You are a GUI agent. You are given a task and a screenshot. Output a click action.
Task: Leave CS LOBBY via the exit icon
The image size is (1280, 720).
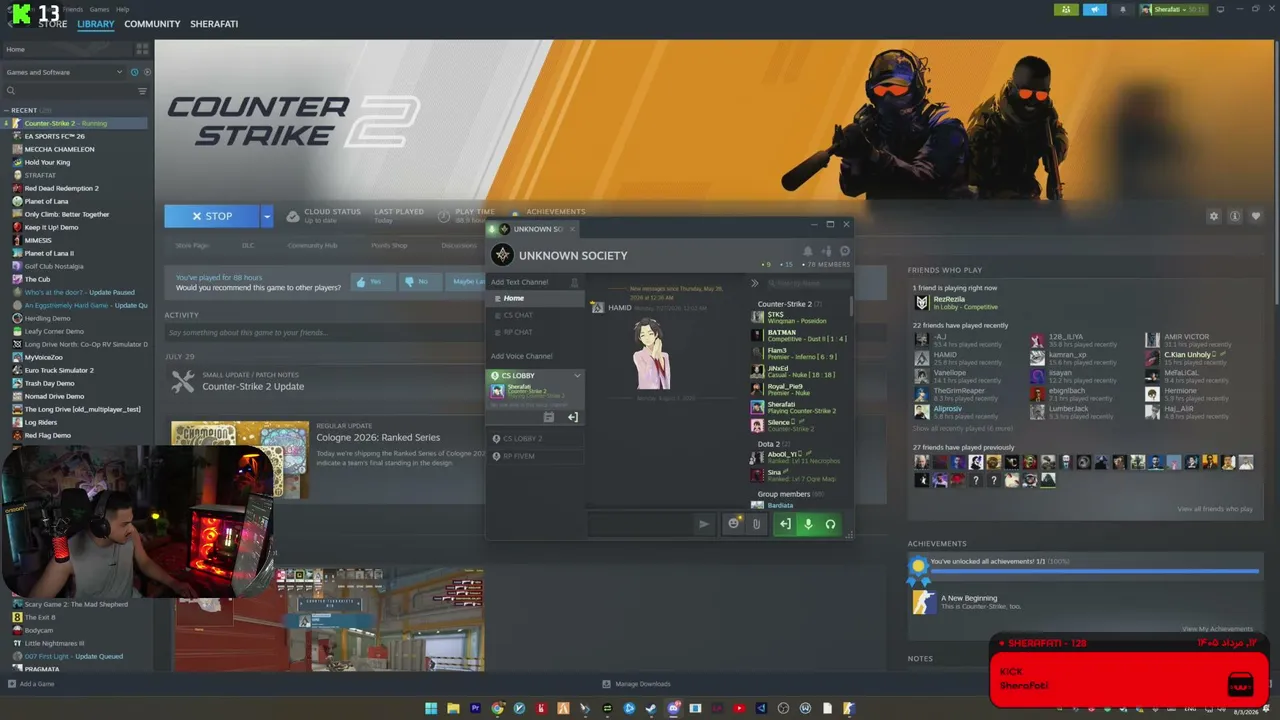(x=573, y=417)
